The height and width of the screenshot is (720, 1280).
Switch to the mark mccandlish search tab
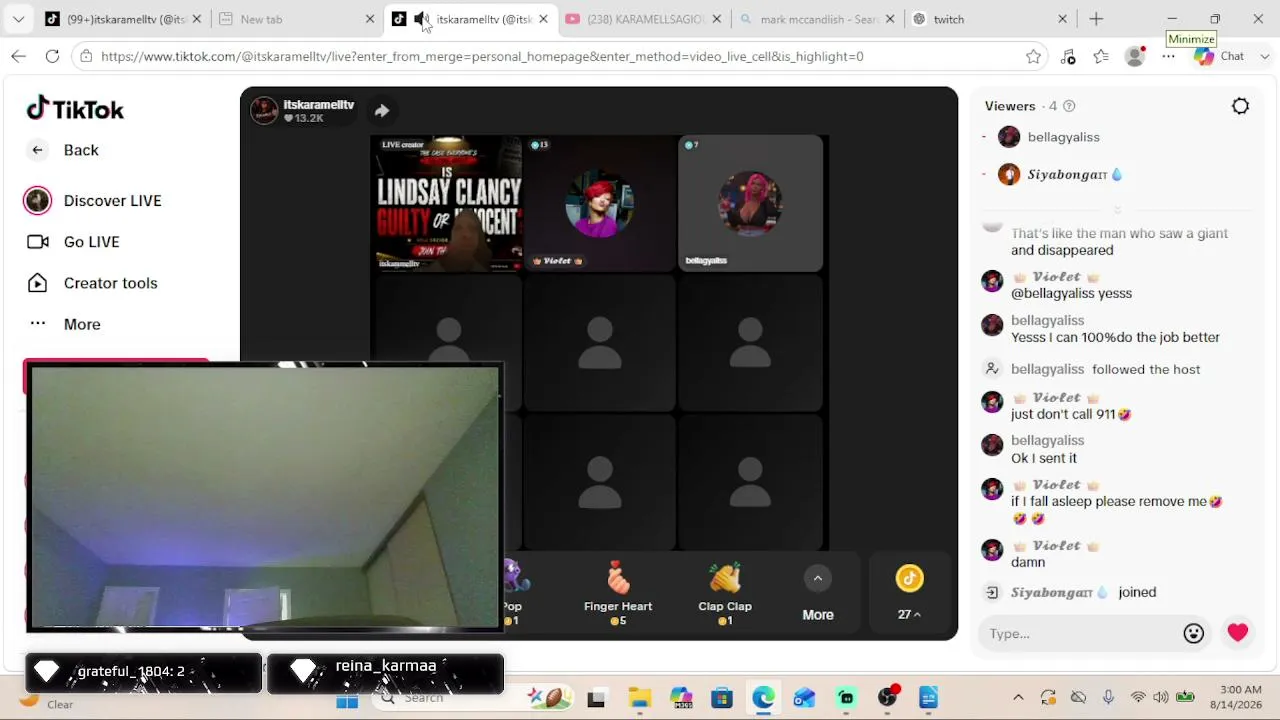(816, 19)
